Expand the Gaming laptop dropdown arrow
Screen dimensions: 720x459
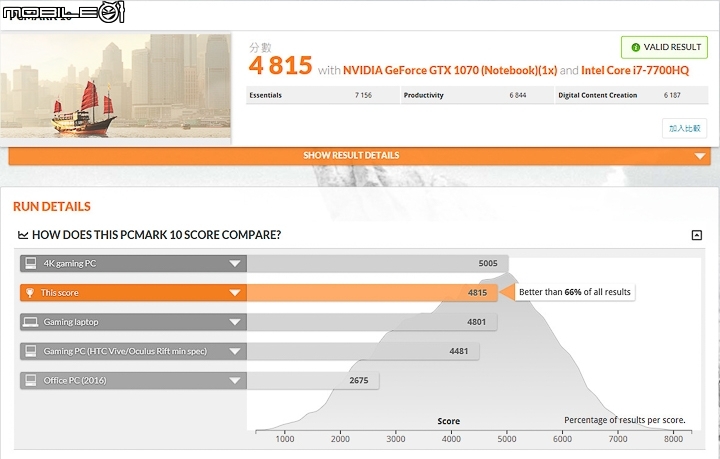tap(235, 322)
